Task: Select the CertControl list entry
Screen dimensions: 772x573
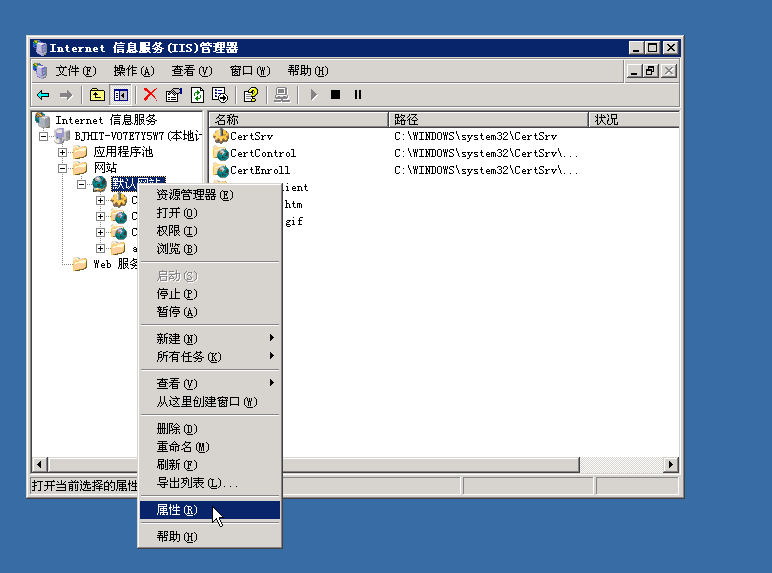Action: (263, 153)
